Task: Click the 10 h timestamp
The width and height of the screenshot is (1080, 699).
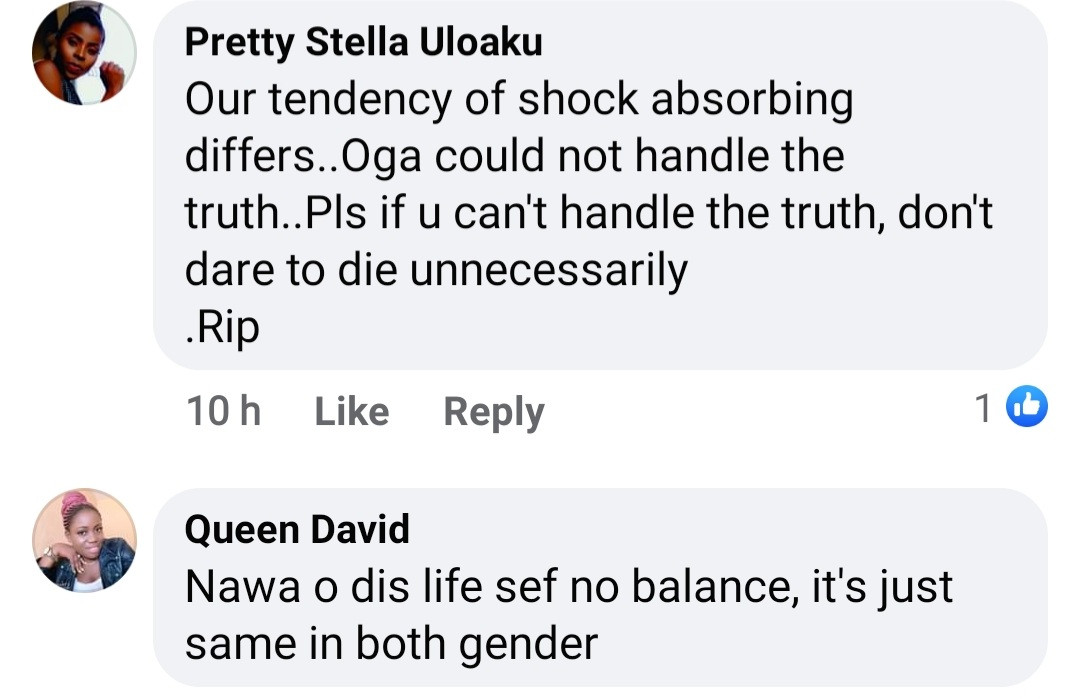Action: [x=224, y=411]
